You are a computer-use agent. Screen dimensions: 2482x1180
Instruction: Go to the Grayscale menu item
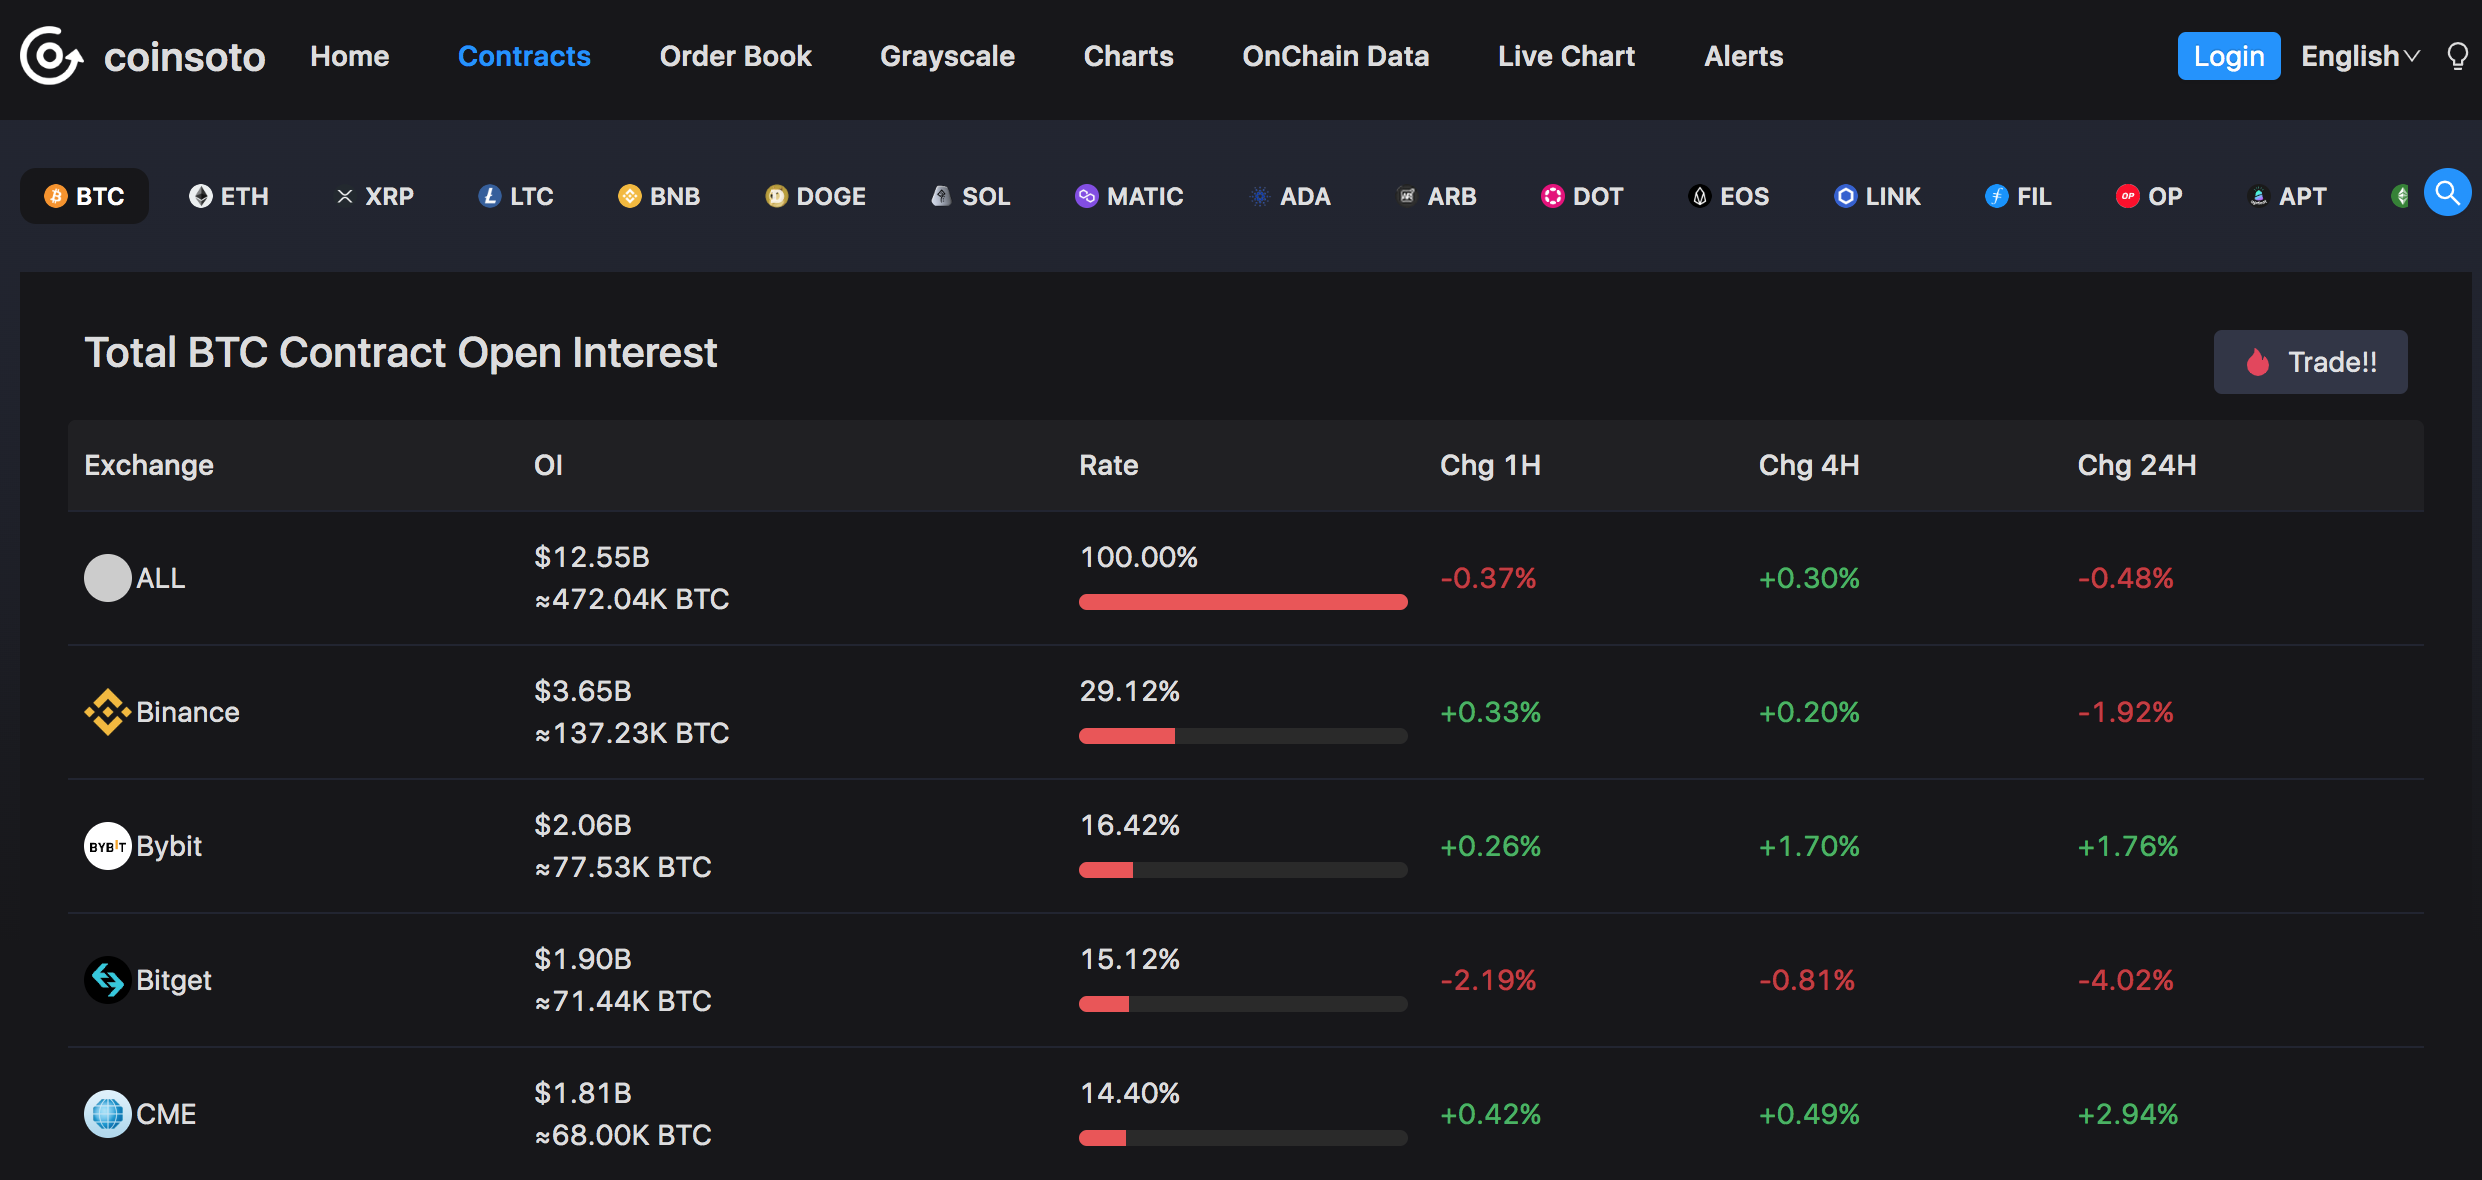click(x=947, y=56)
